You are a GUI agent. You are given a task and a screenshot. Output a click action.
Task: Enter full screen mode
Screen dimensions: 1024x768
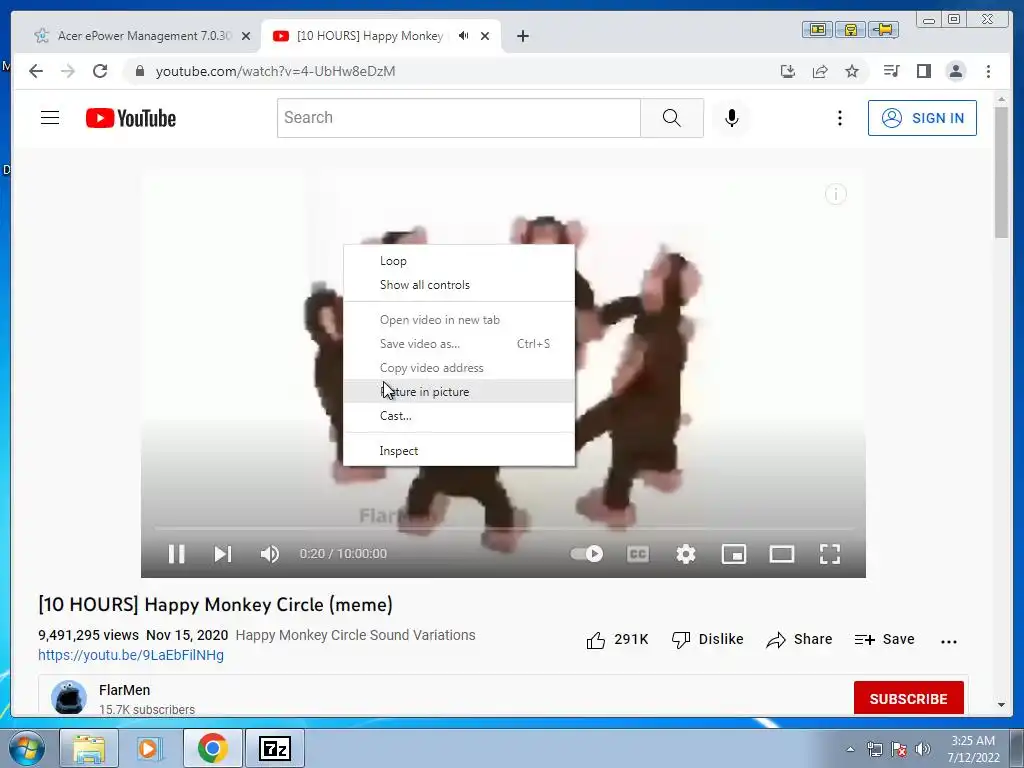pos(830,554)
